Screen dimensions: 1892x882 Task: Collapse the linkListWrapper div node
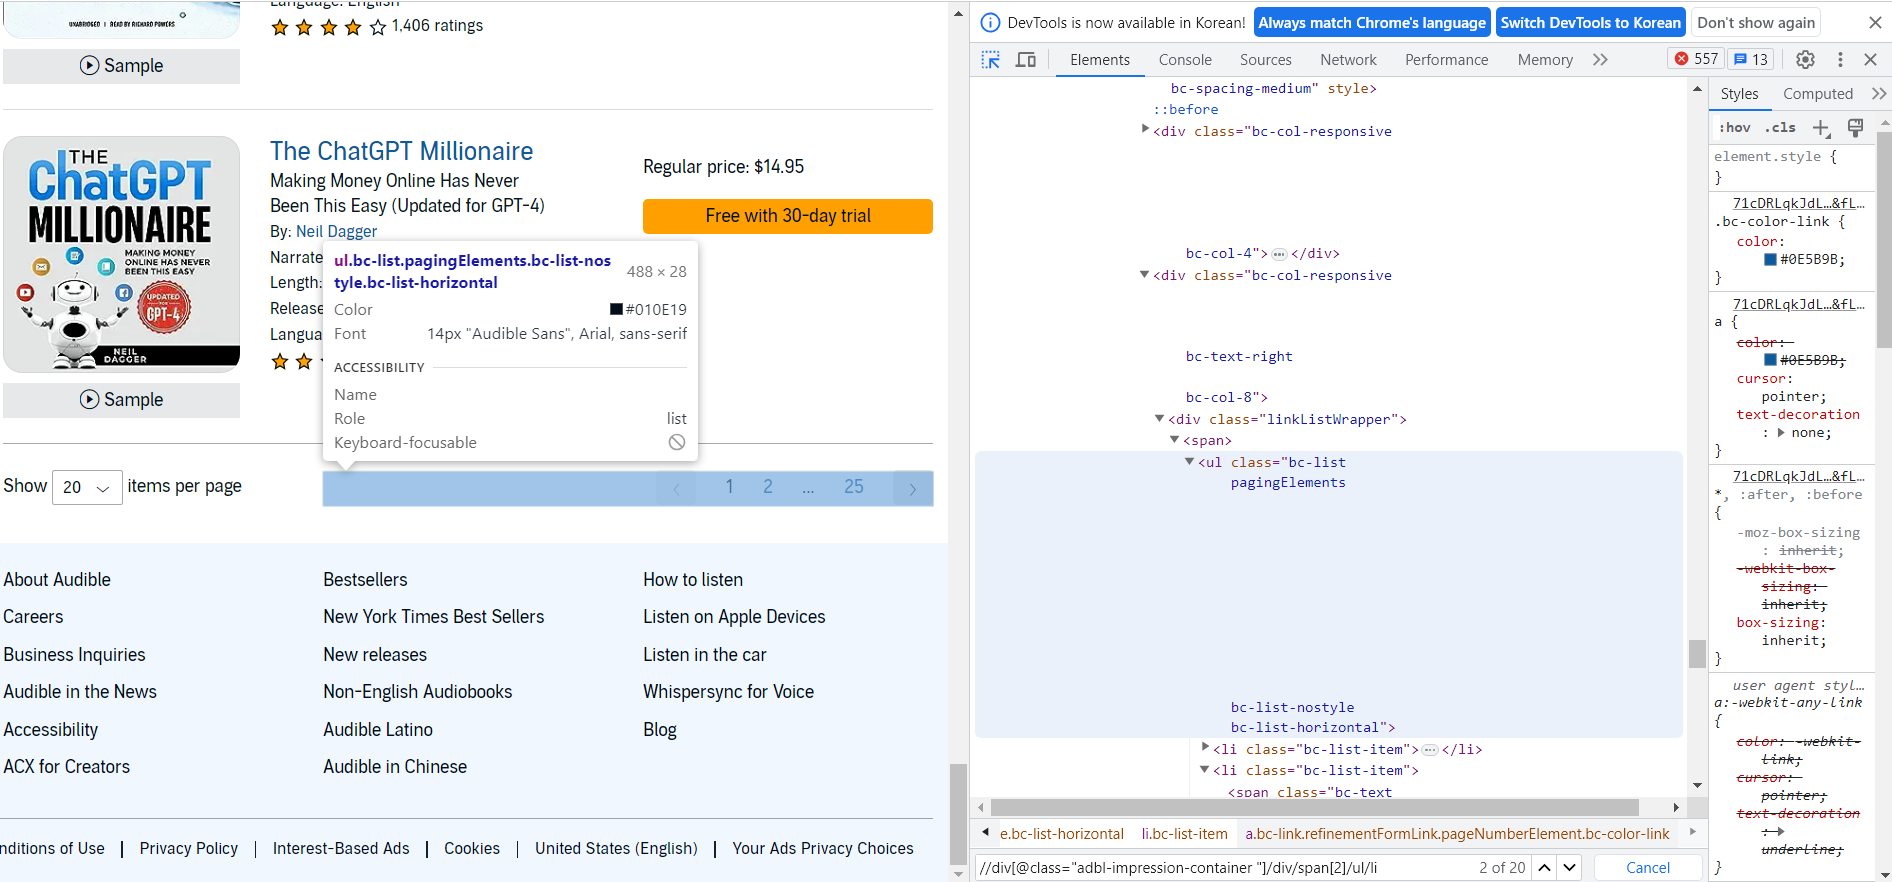[x=1159, y=419]
